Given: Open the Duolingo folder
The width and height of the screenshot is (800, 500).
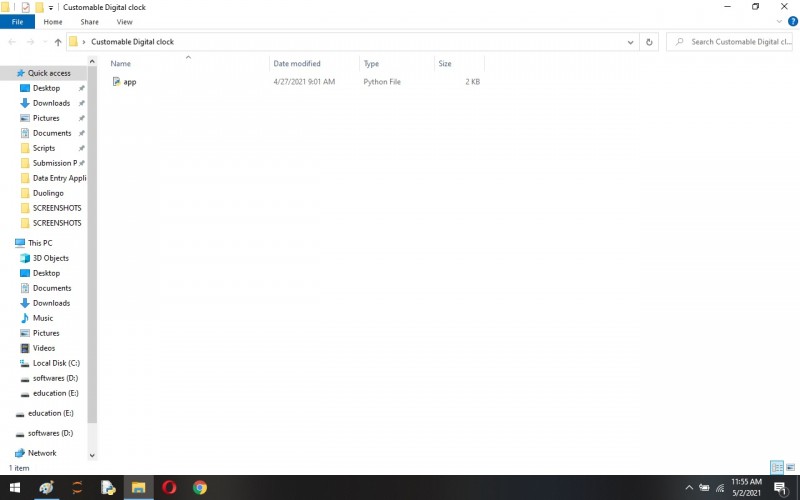Looking at the screenshot, I should click(48, 193).
